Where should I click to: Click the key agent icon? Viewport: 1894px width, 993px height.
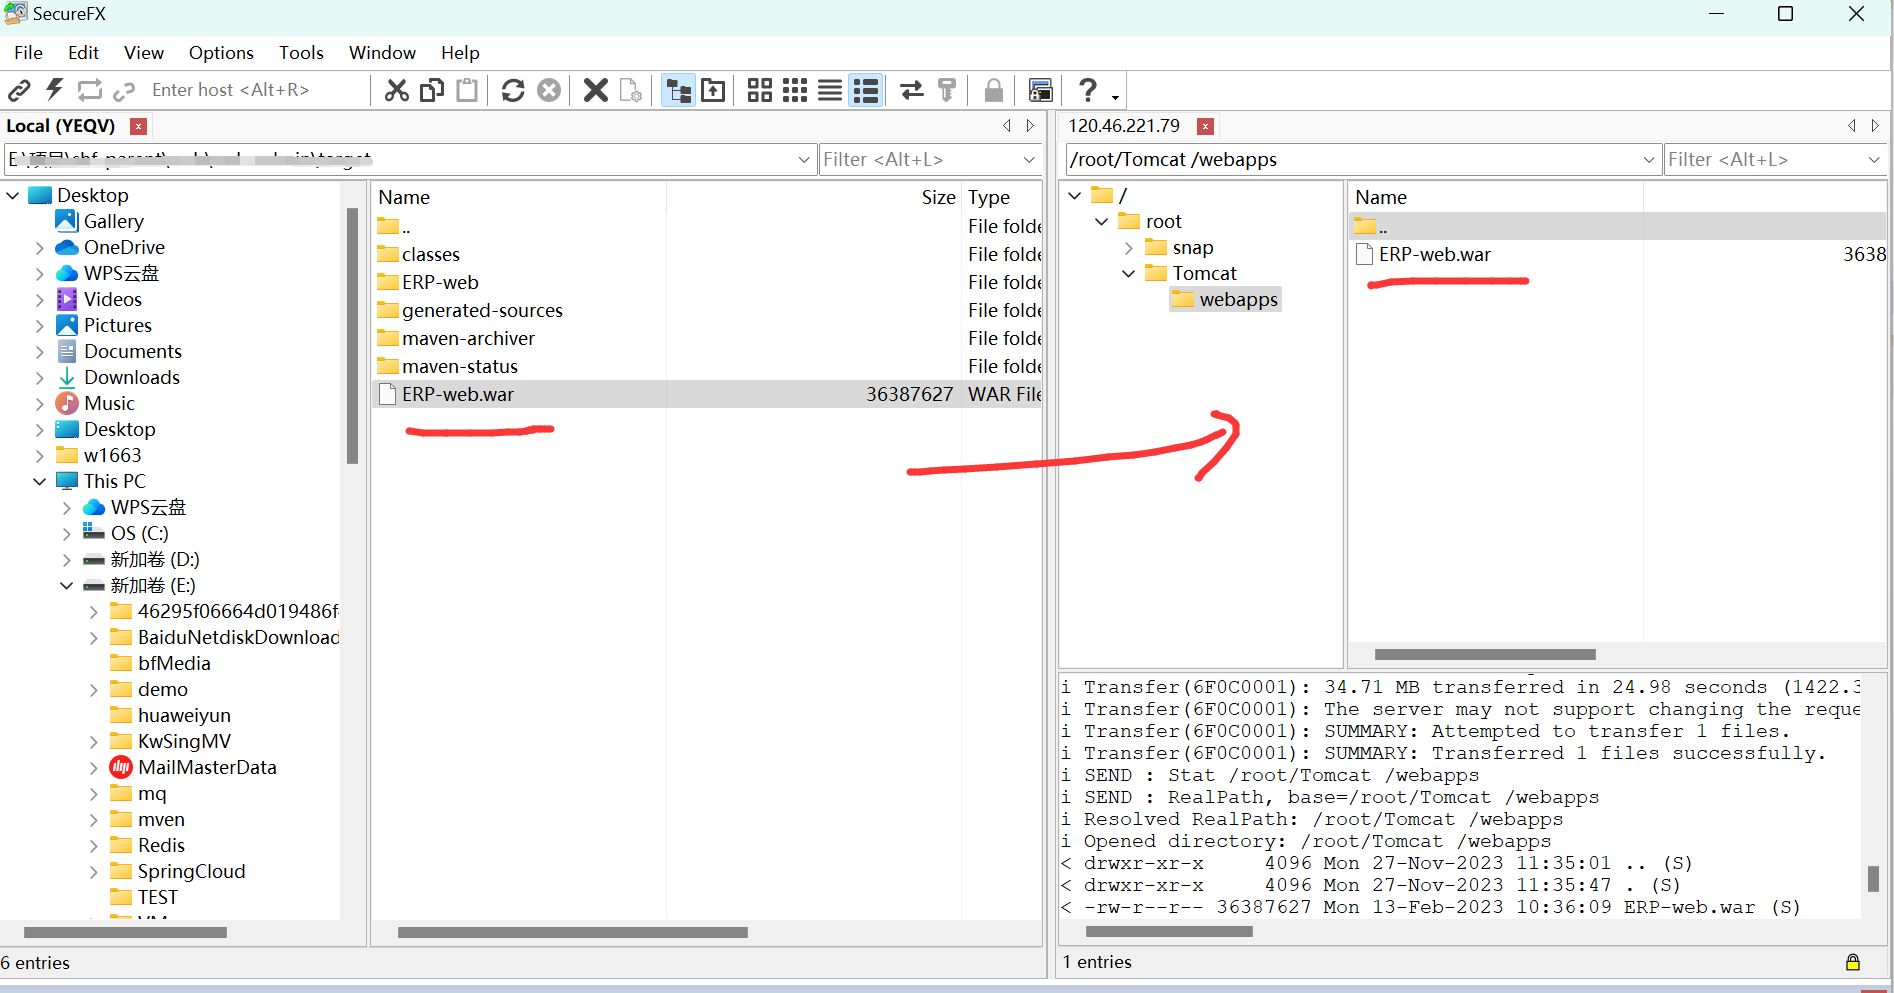click(x=947, y=90)
